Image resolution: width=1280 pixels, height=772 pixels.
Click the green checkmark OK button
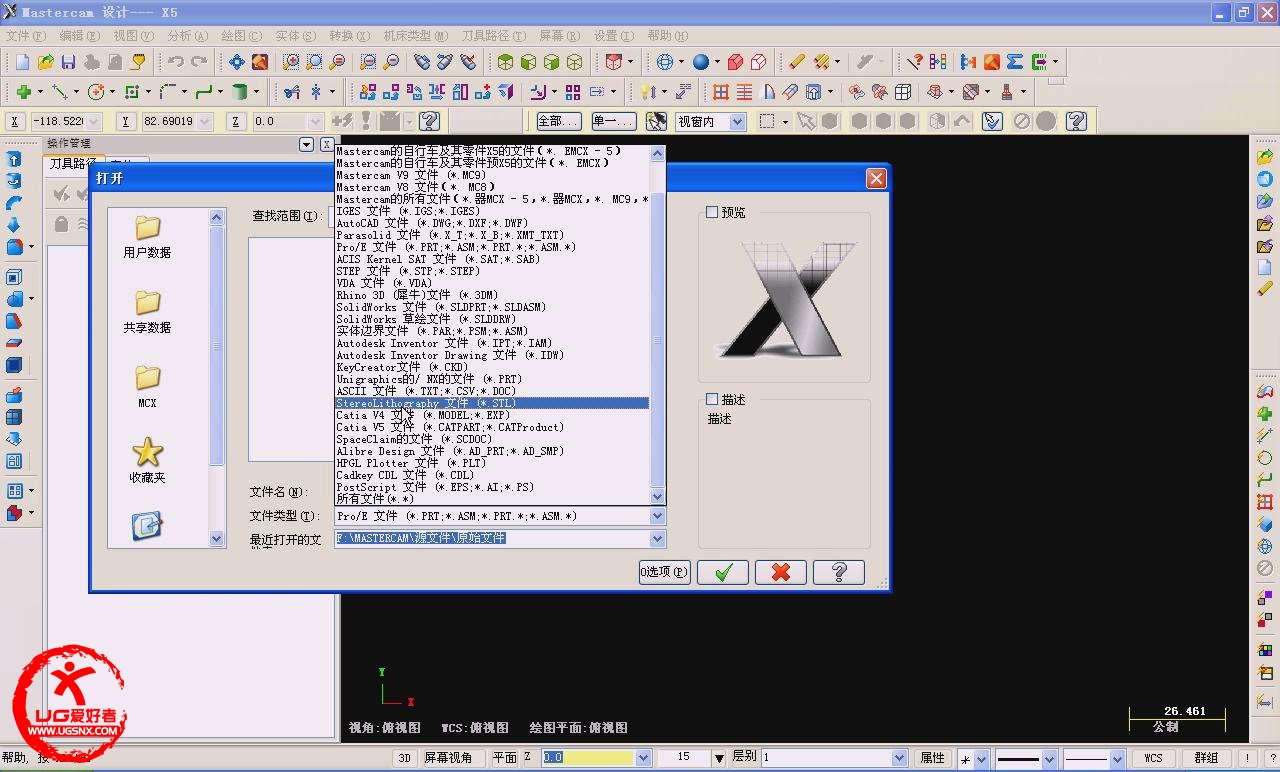pos(723,572)
